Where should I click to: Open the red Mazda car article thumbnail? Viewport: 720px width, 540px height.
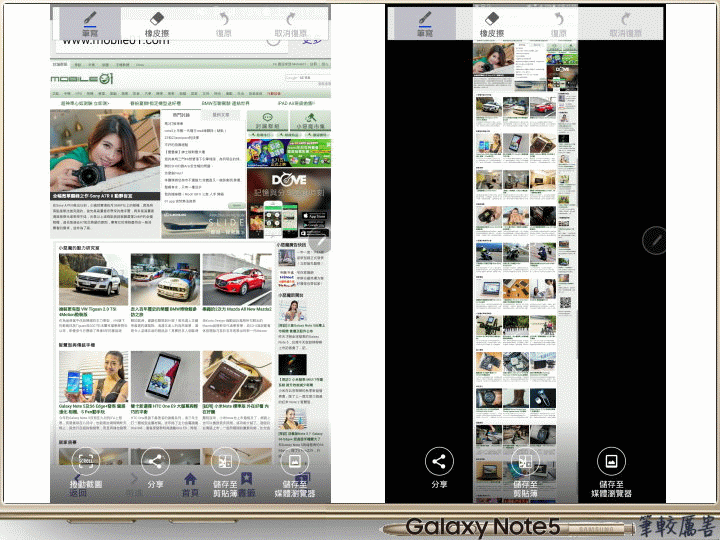(237, 279)
